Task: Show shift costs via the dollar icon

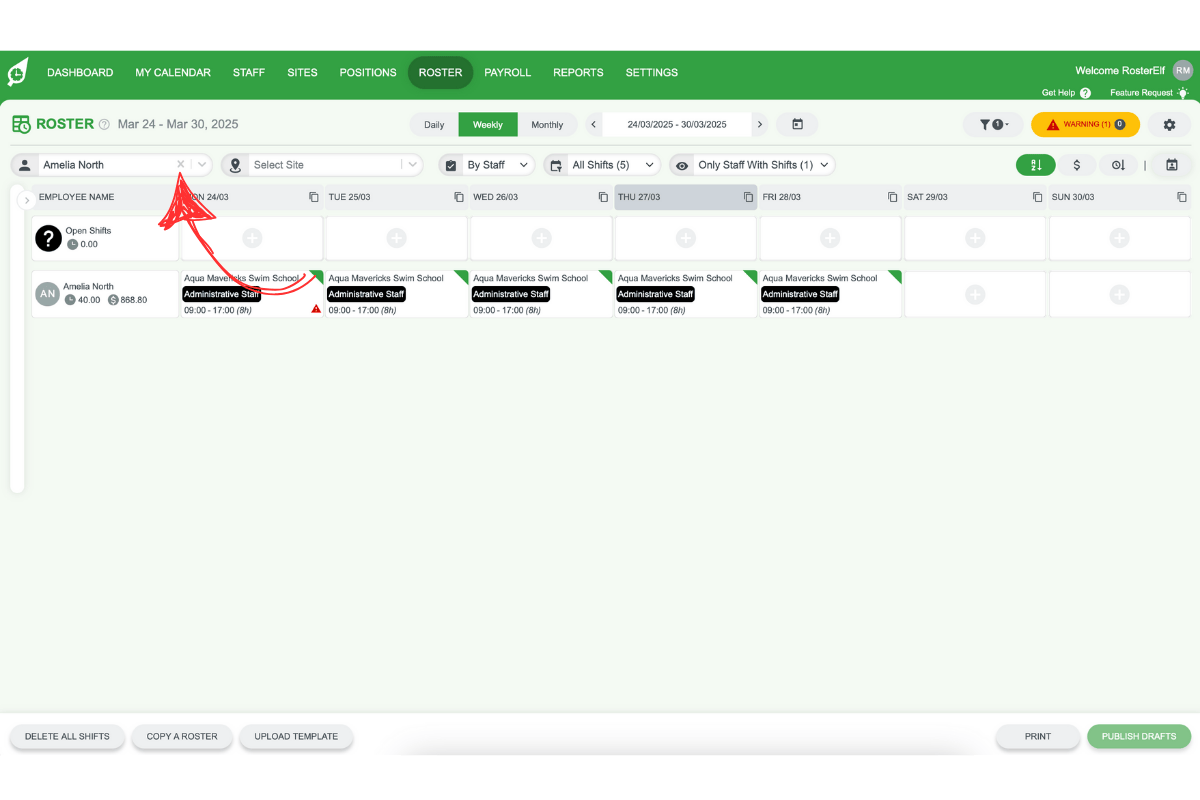Action: tap(1077, 165)
